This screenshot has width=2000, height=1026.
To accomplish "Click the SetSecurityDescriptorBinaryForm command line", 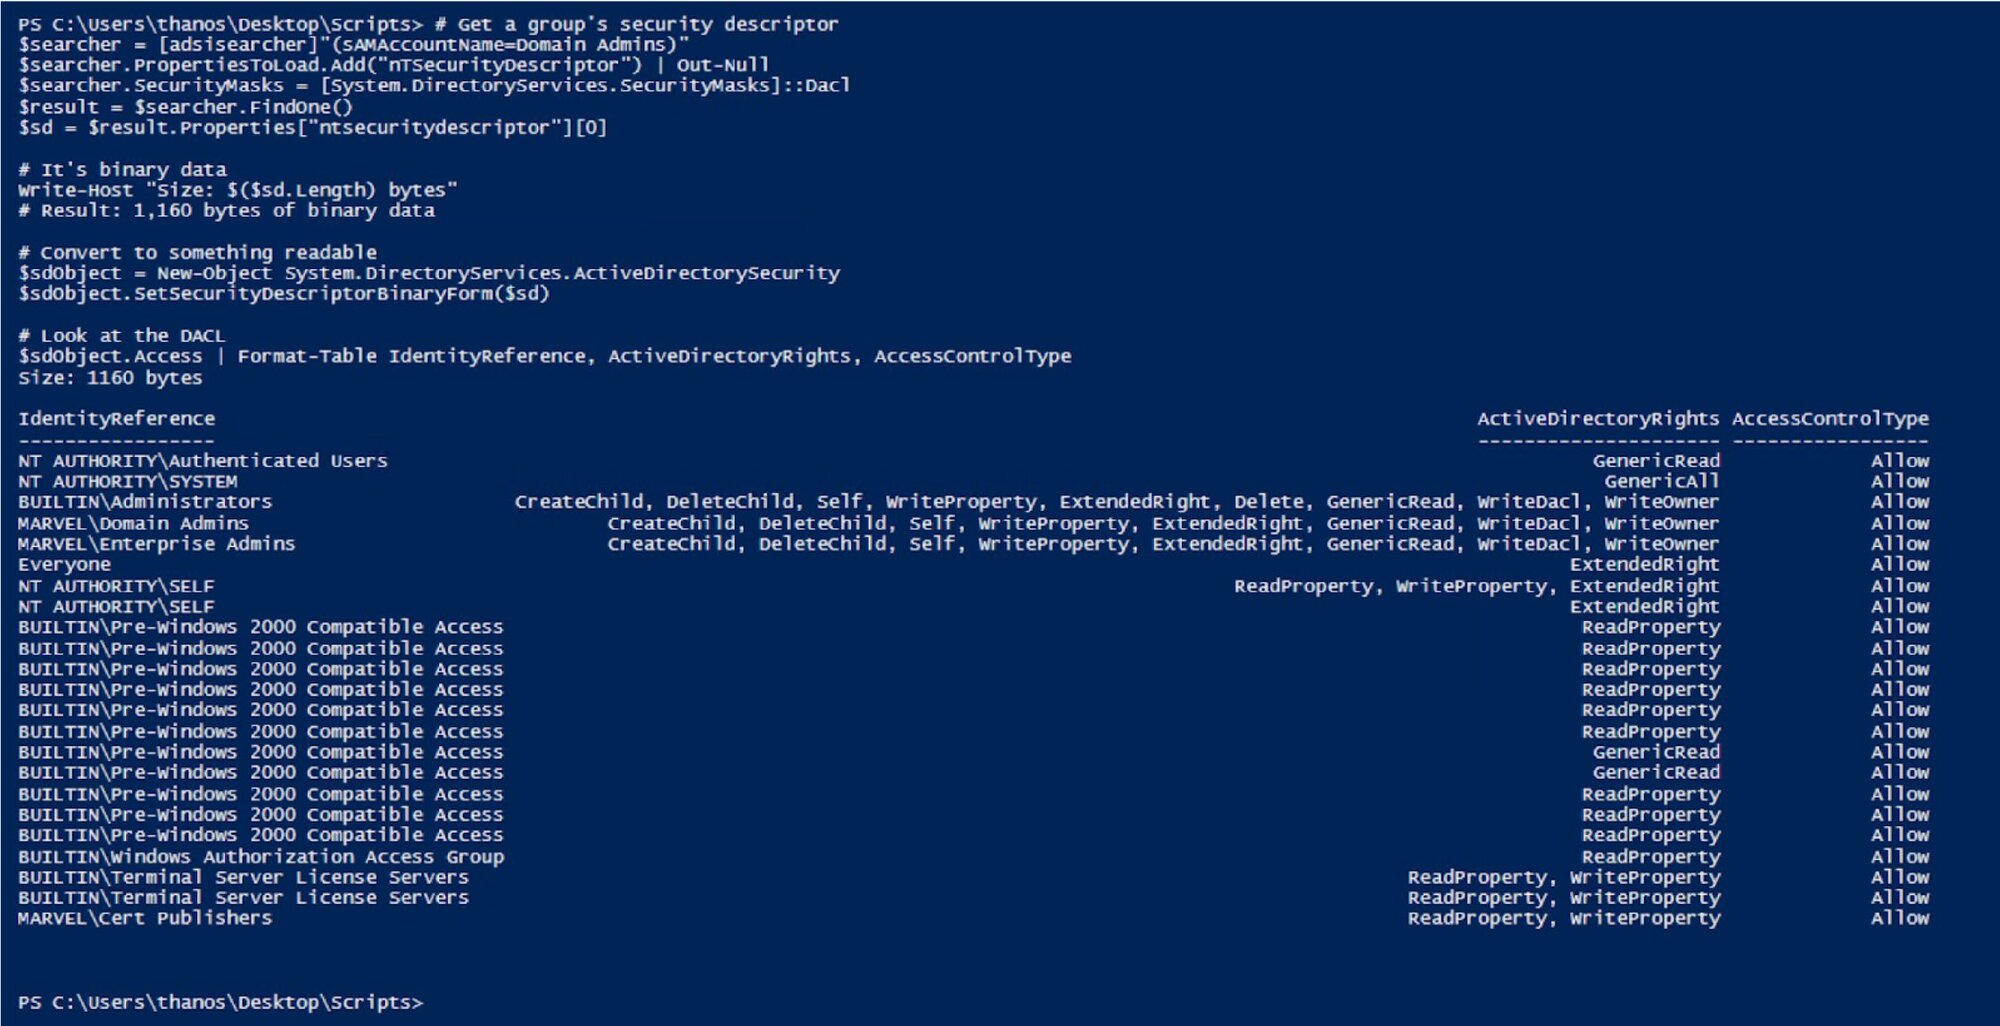I will tap(284, 294).
